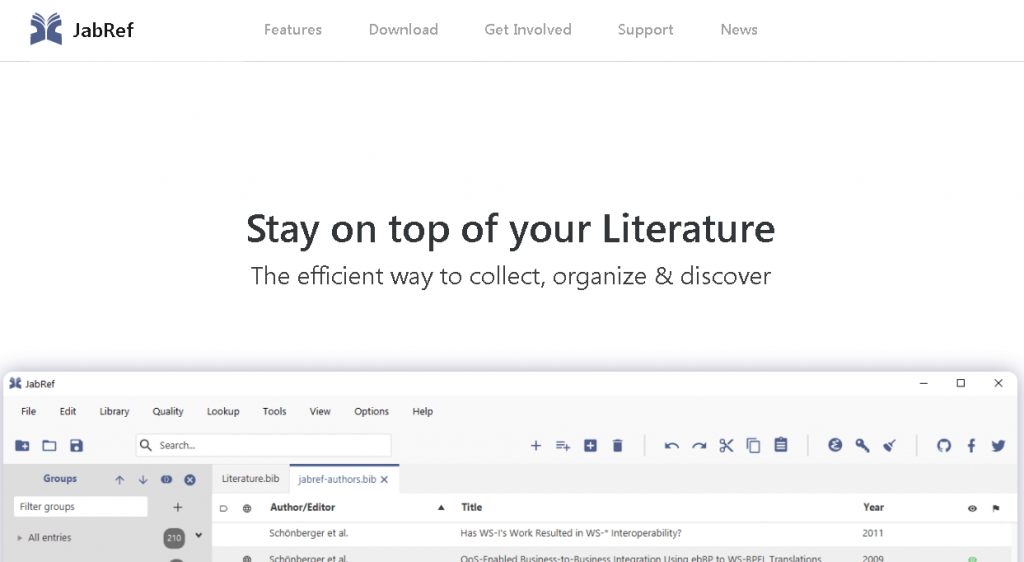Image resolution: width=1024 pixels, height=562 pixels.
Task: Switch to the jabref-authors.bib tab
Action: click(x=337, y=479)
